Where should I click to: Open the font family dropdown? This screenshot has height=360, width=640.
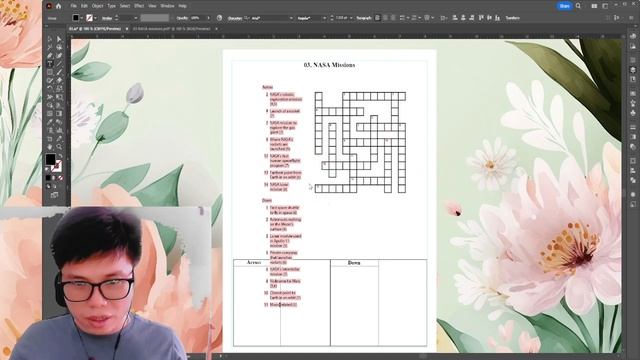[291, 18]
